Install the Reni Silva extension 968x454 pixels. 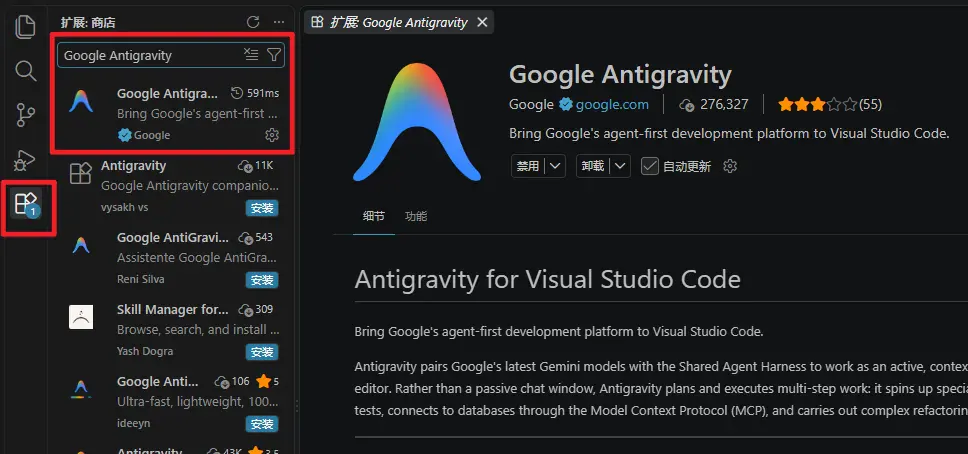point(262,280)
